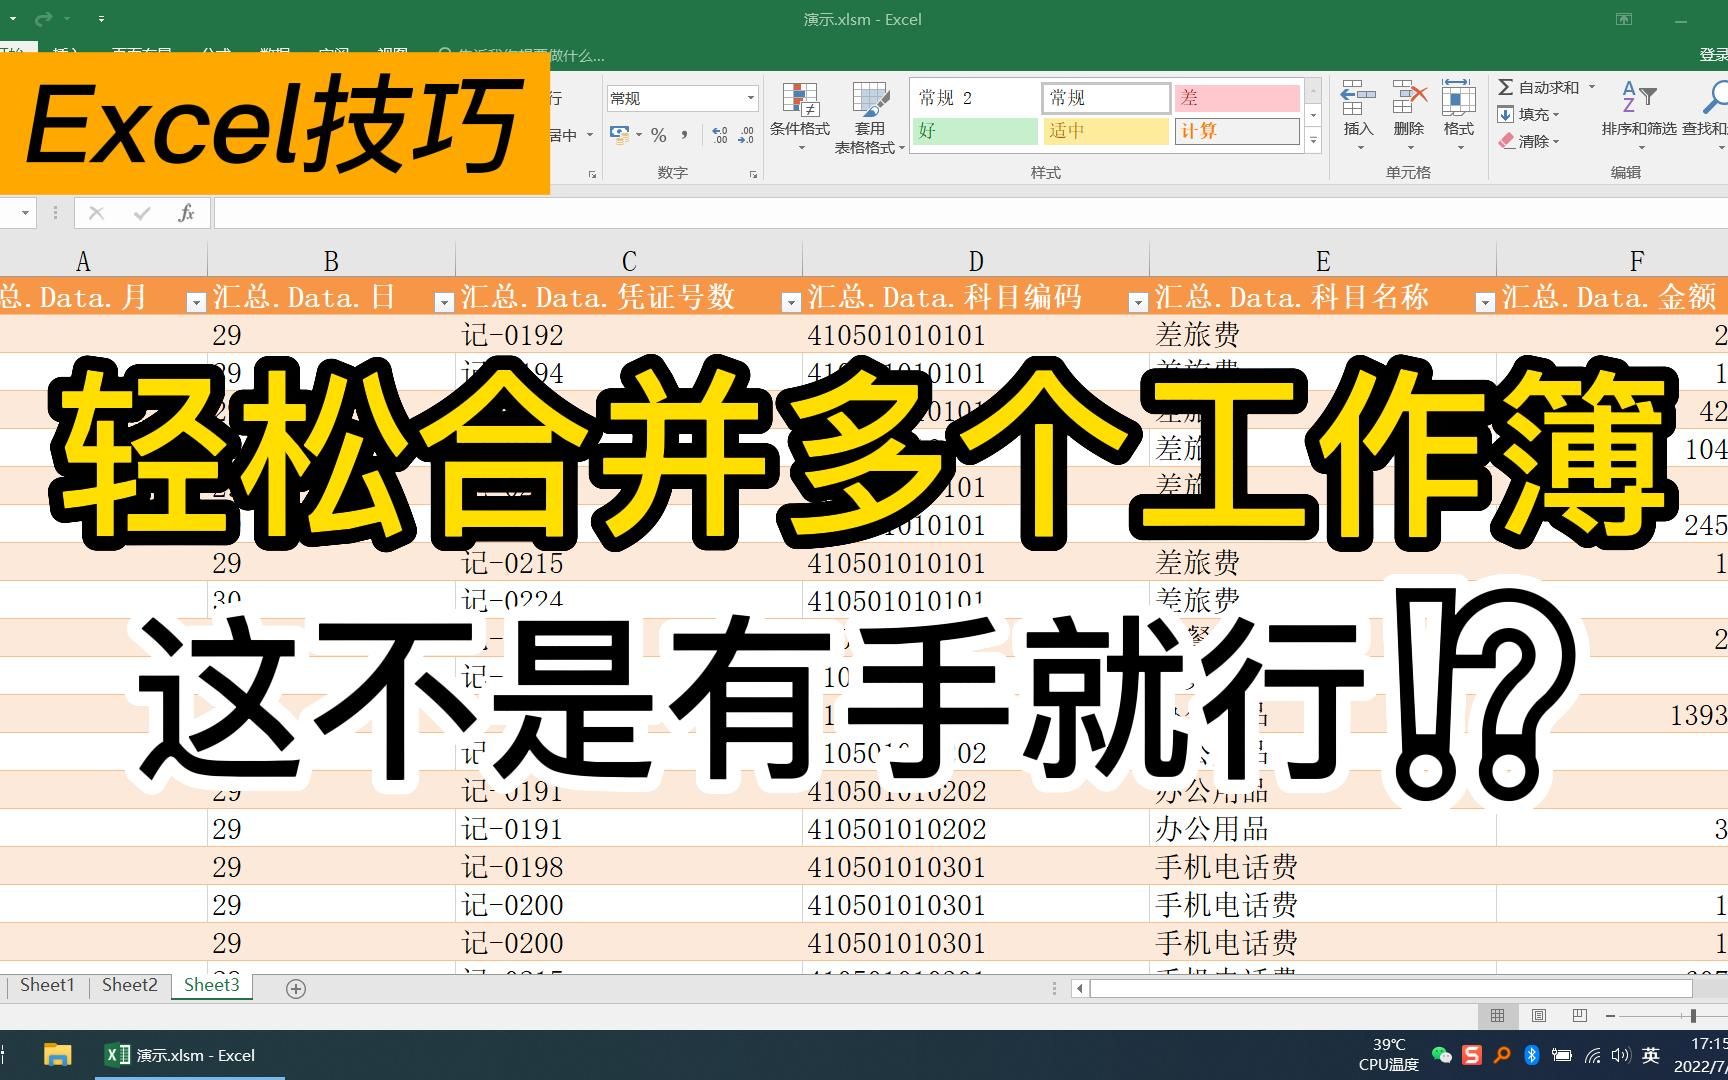Open the Clear (清除) eraser menu
This screenshot has height=1080, width=1728.
[x=1528, y=142]
